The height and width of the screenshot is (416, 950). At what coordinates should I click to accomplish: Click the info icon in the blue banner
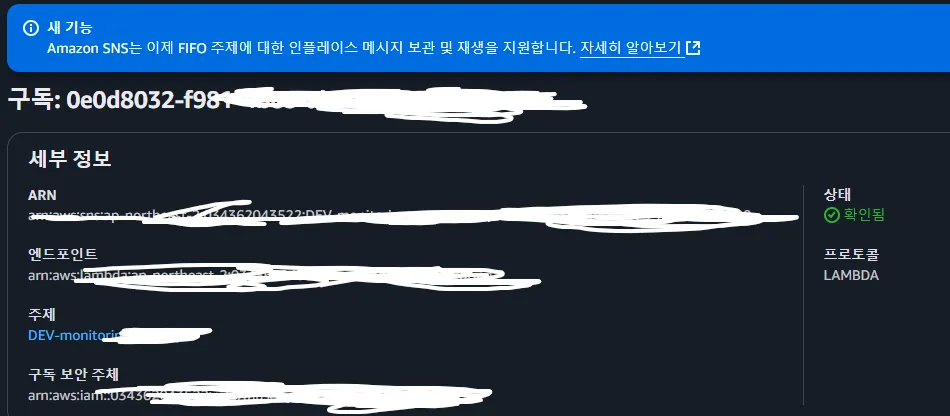(x=30, y=28)
